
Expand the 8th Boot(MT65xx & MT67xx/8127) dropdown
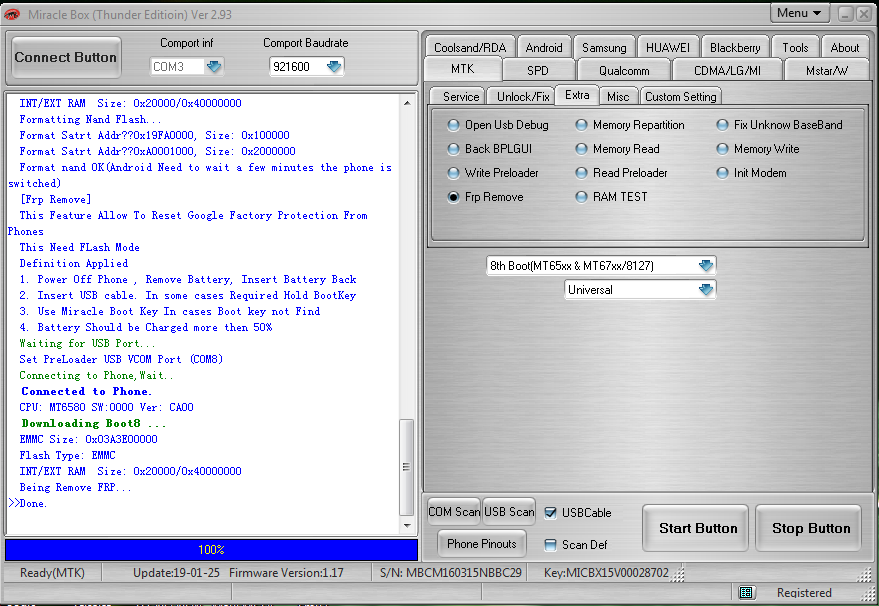tap(706, 266)
